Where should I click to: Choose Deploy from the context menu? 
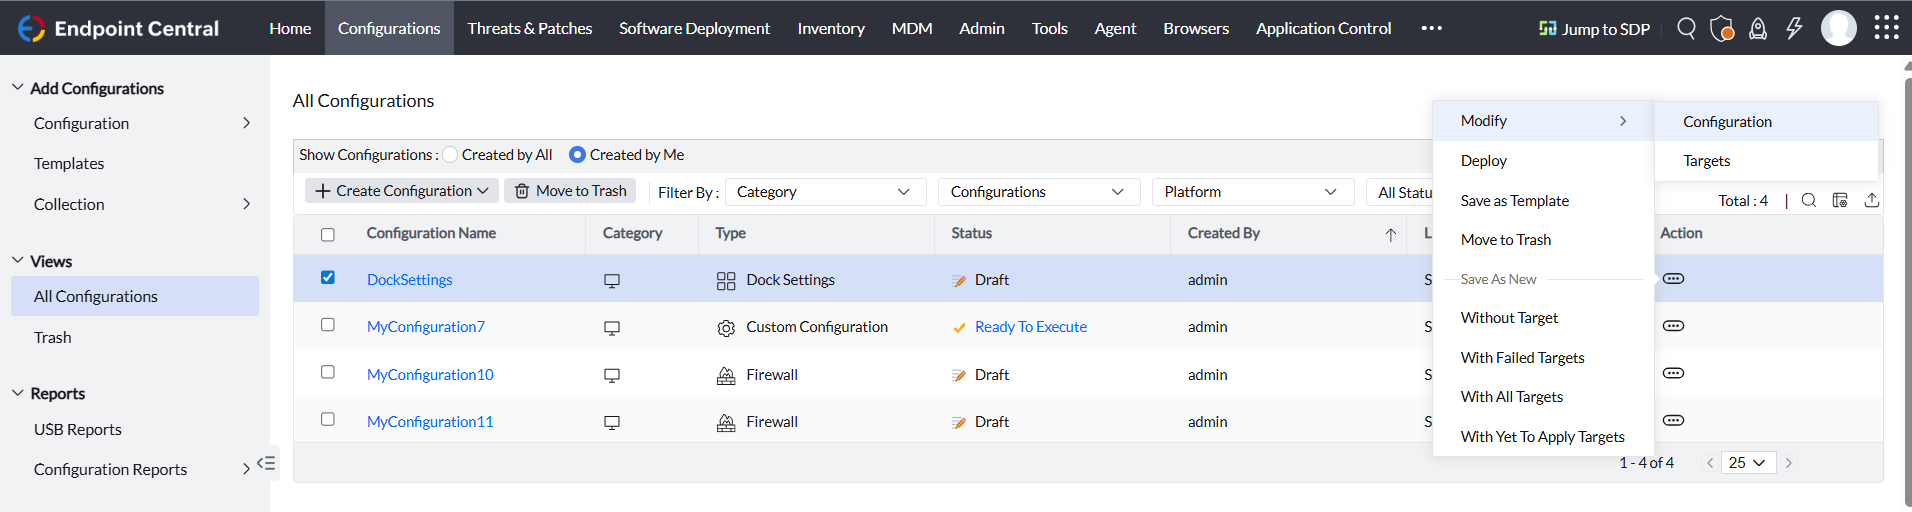coord(1484,161)
